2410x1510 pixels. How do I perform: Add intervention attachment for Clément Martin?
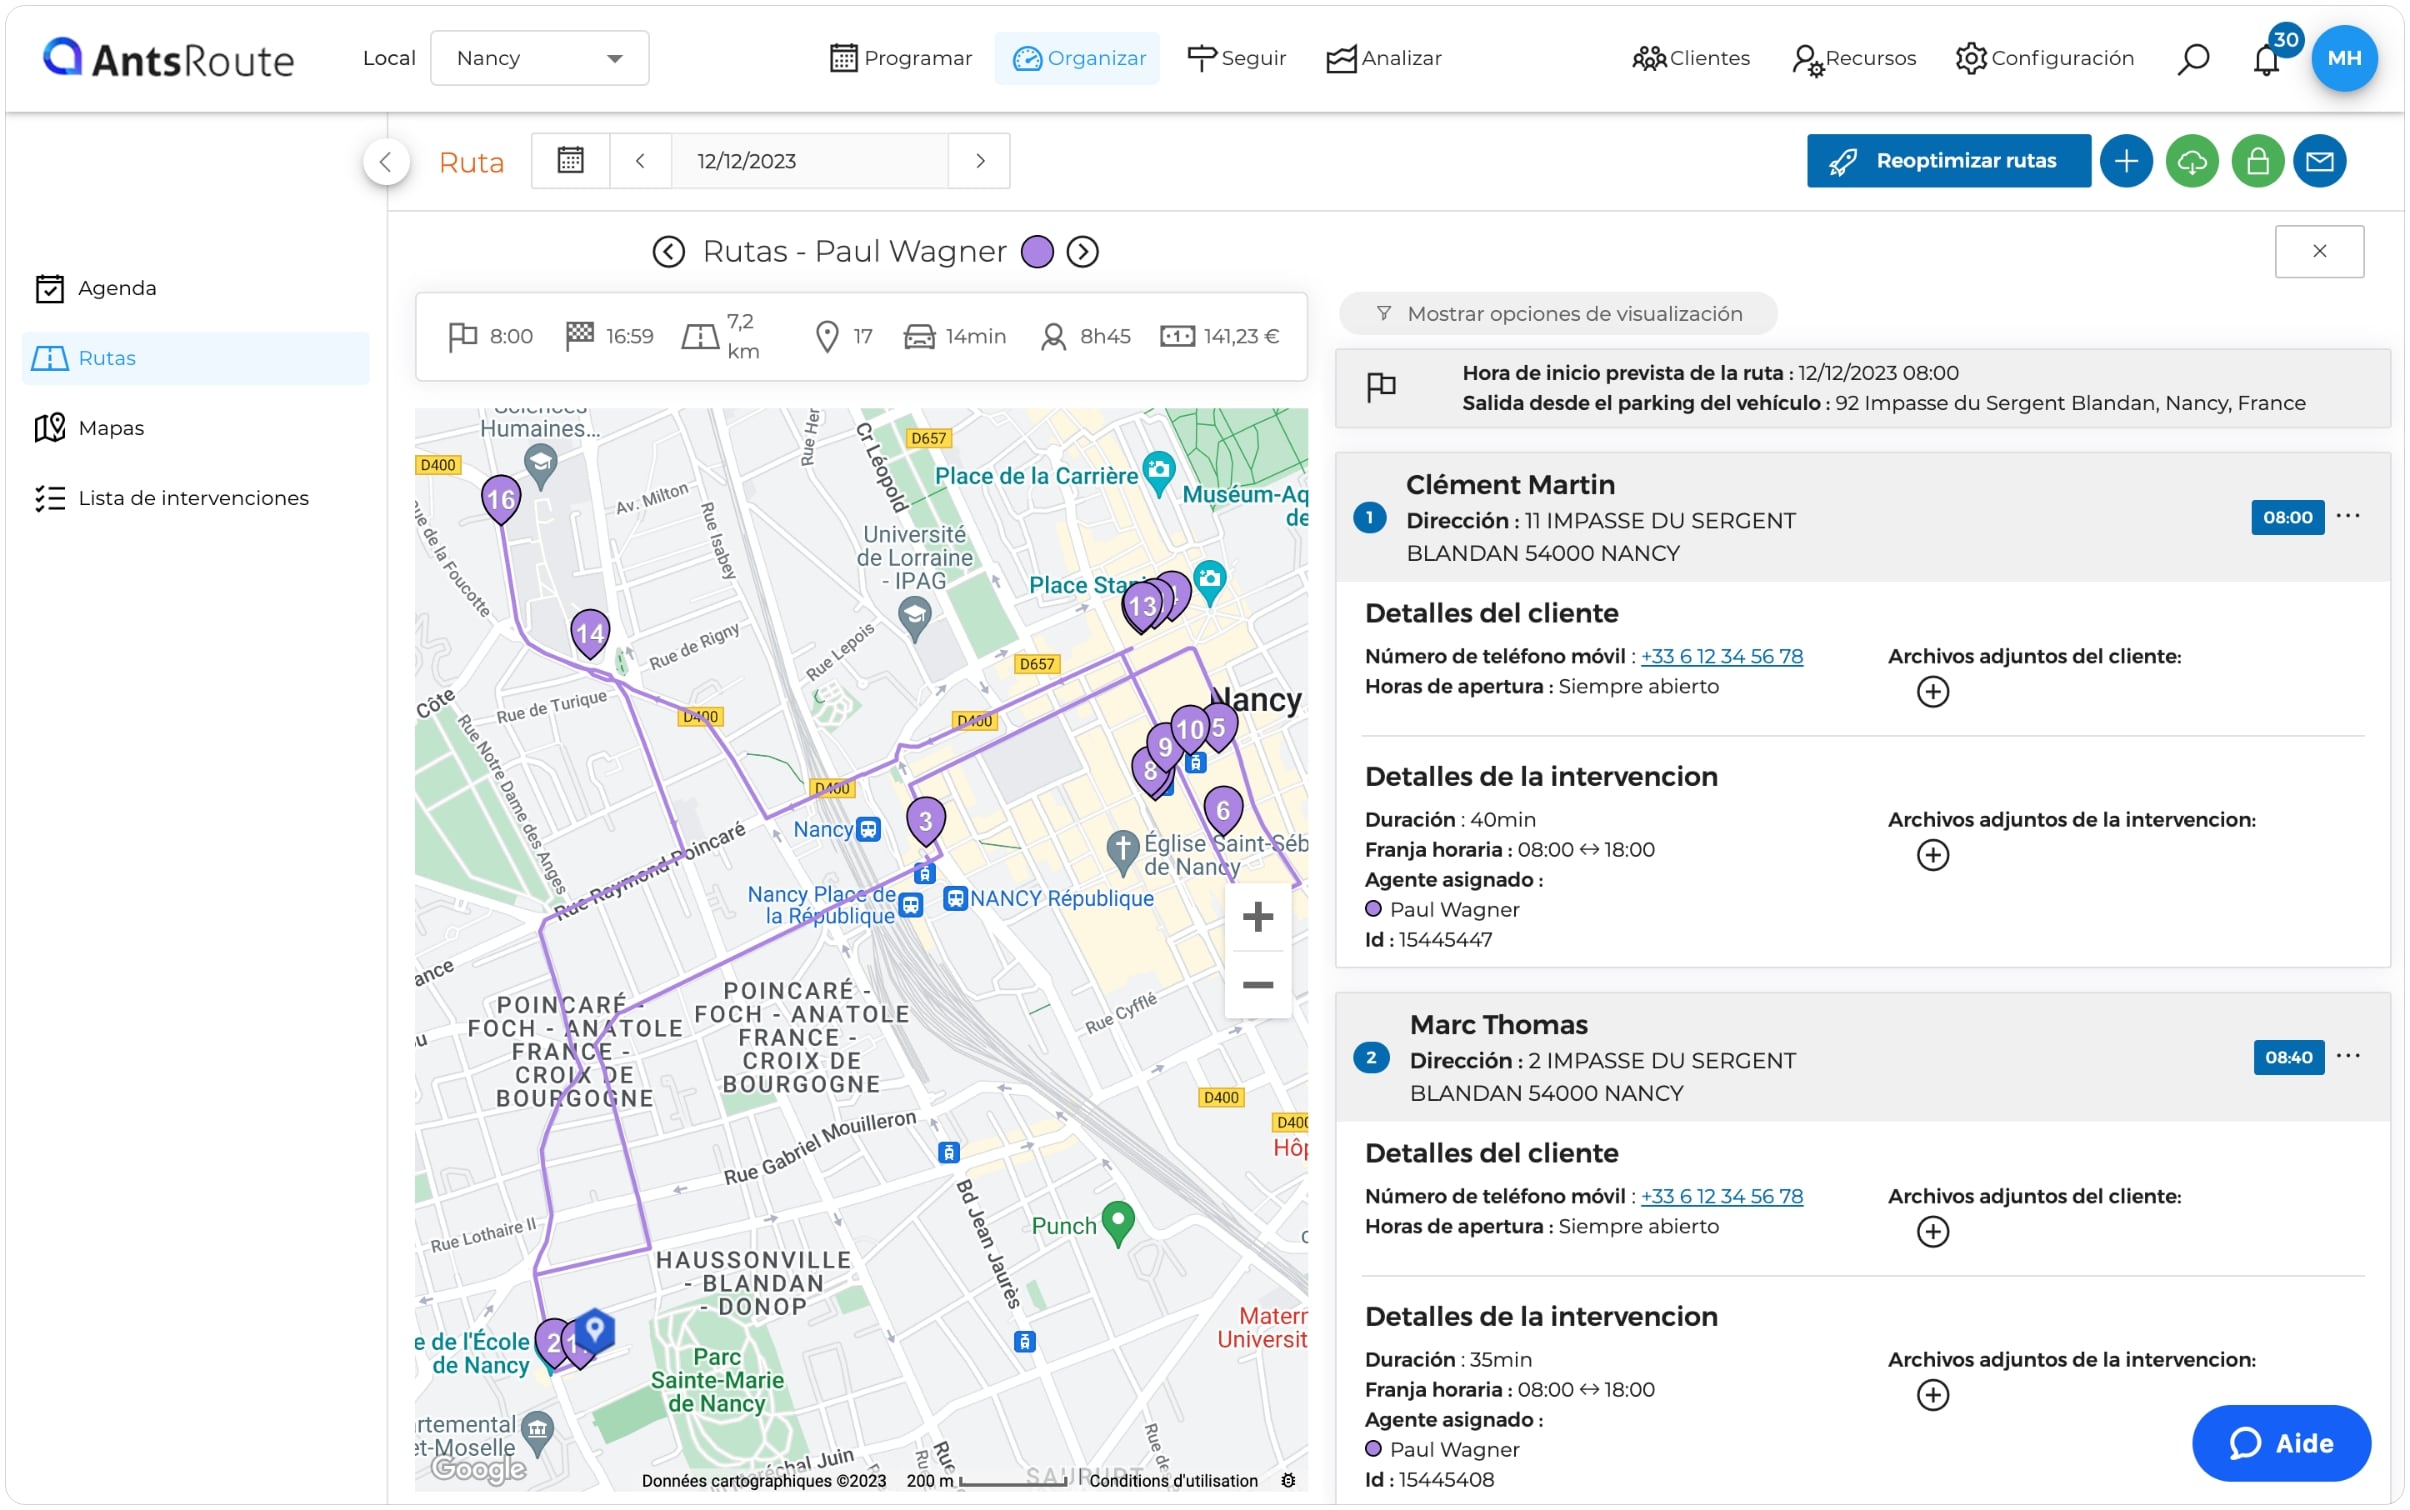click(1933, 855)
